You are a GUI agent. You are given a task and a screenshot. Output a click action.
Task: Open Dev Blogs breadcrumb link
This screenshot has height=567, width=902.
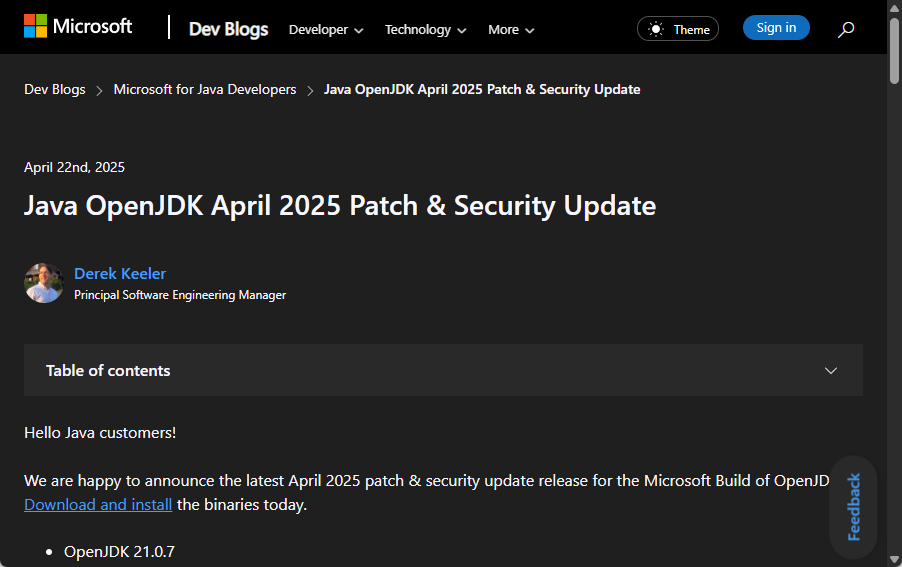55,89
